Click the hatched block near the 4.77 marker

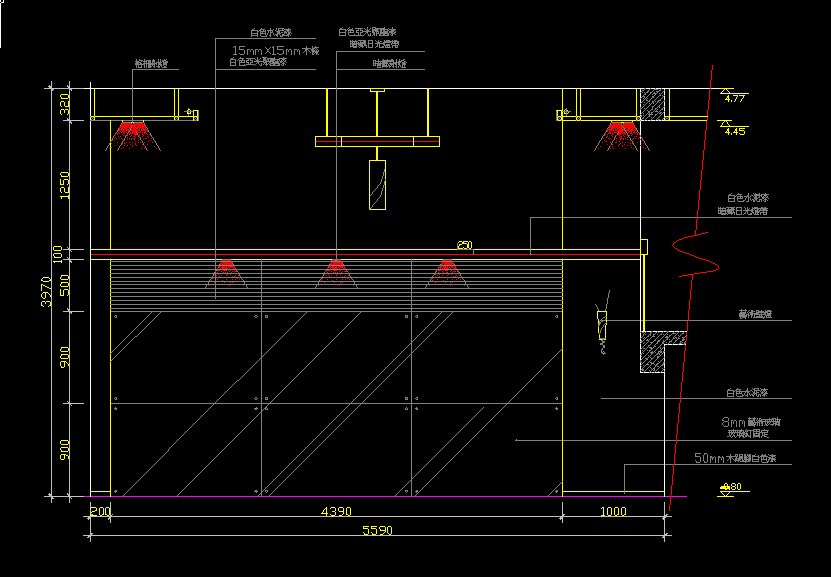[654, 104]
